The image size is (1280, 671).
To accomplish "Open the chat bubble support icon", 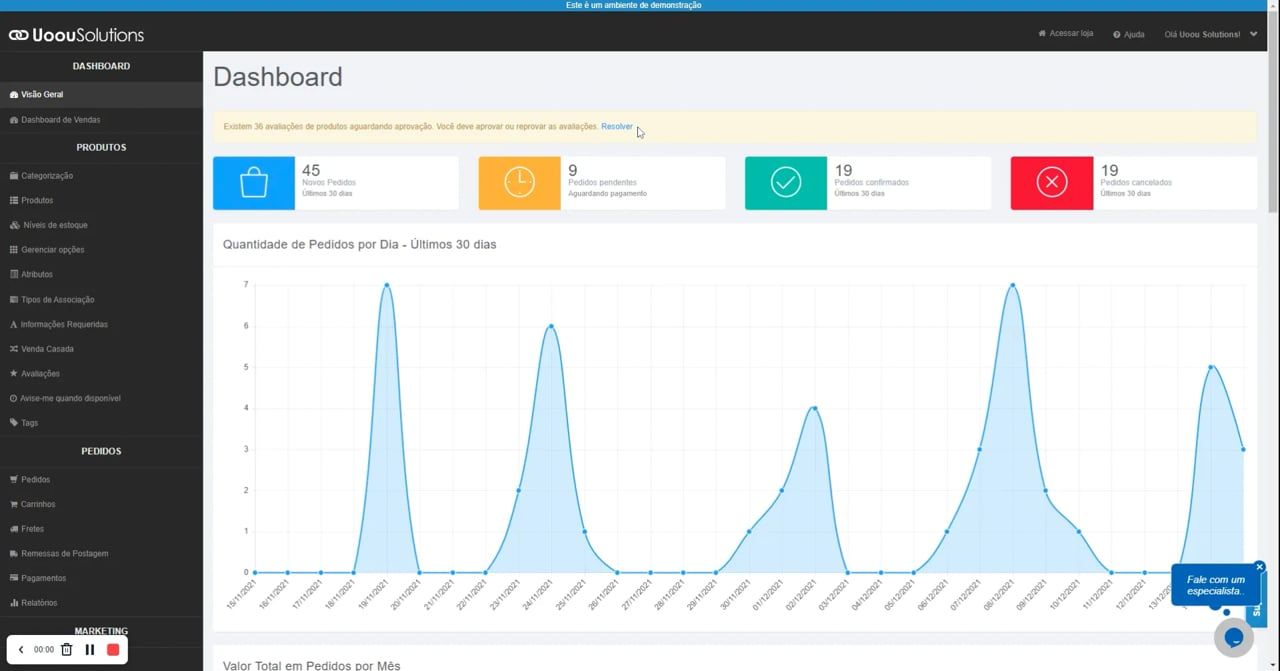I will [1234, 637].
